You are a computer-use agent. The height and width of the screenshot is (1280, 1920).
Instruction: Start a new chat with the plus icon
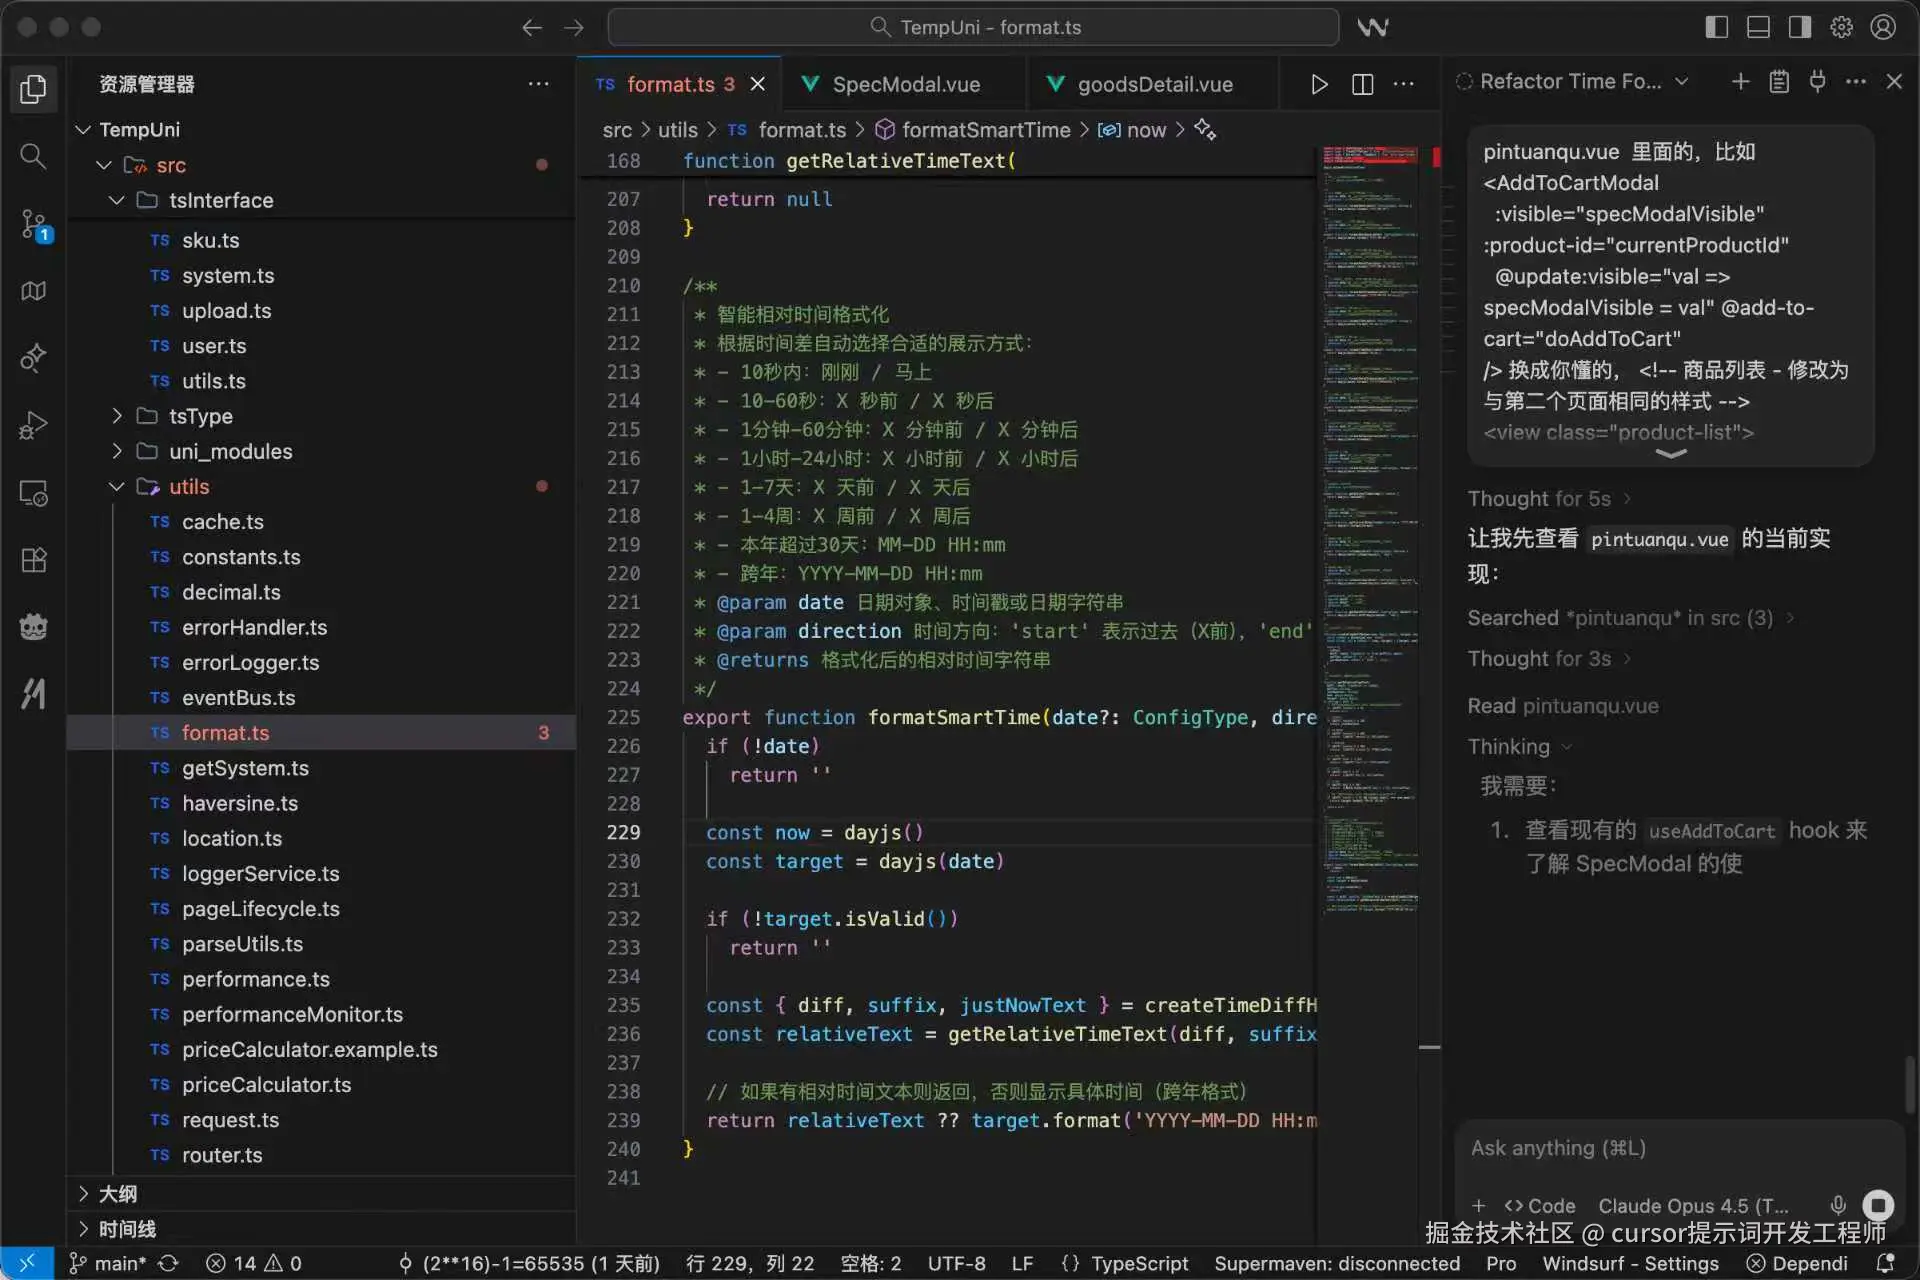pos(1740,81)
